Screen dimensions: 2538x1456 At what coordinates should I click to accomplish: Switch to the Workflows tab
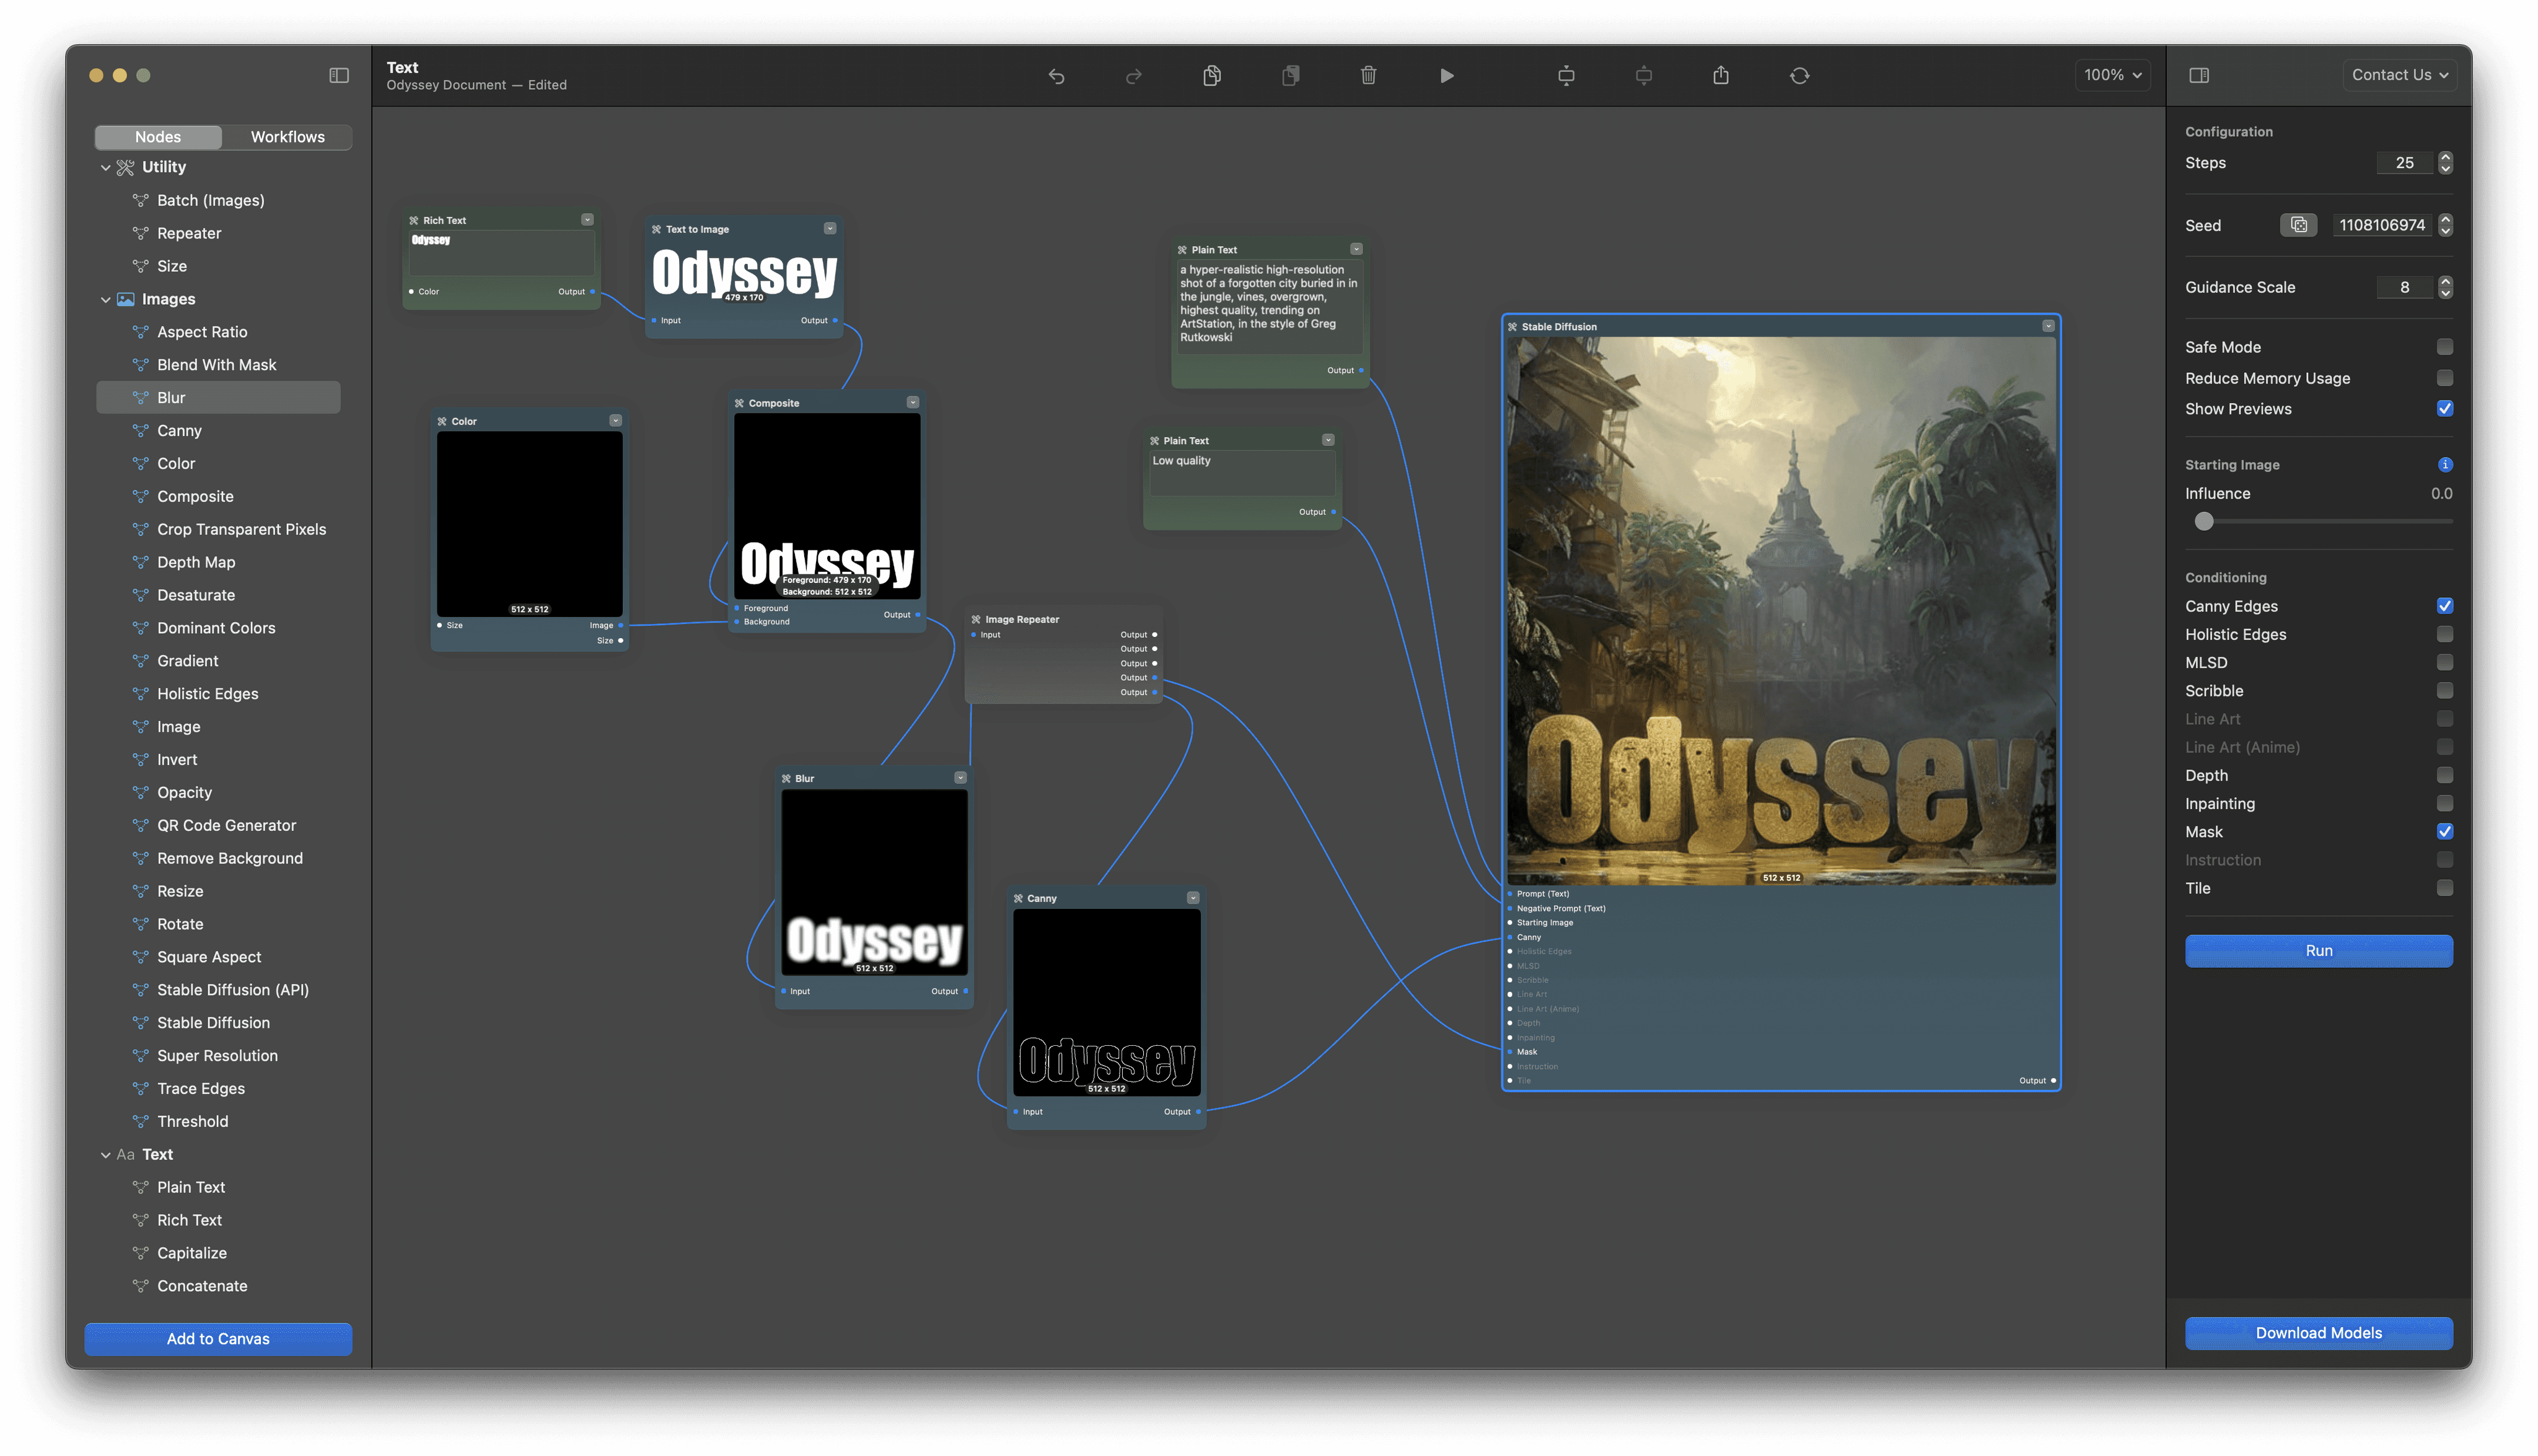click(287, 137)
